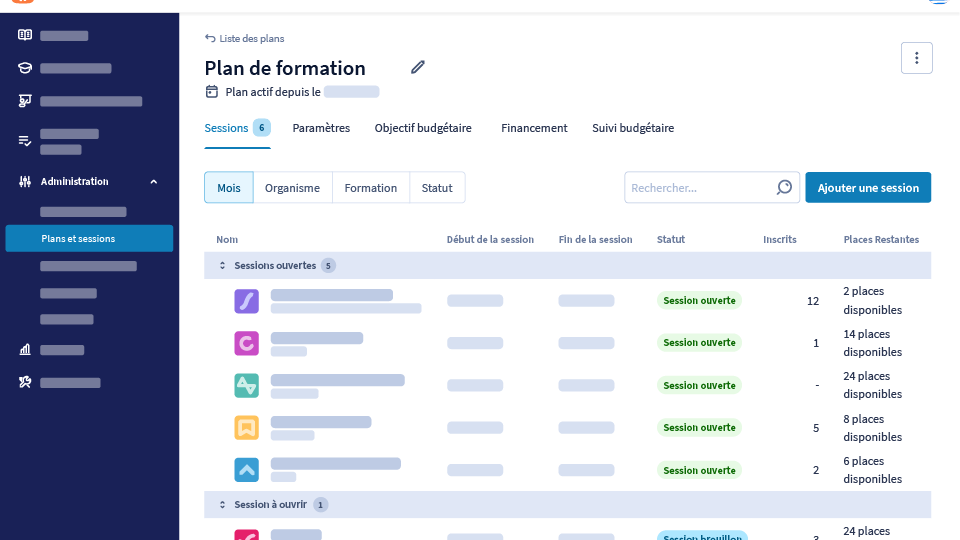Go back to Liste des plans
The height and width of the screenshot is (540, 960).
245,38
